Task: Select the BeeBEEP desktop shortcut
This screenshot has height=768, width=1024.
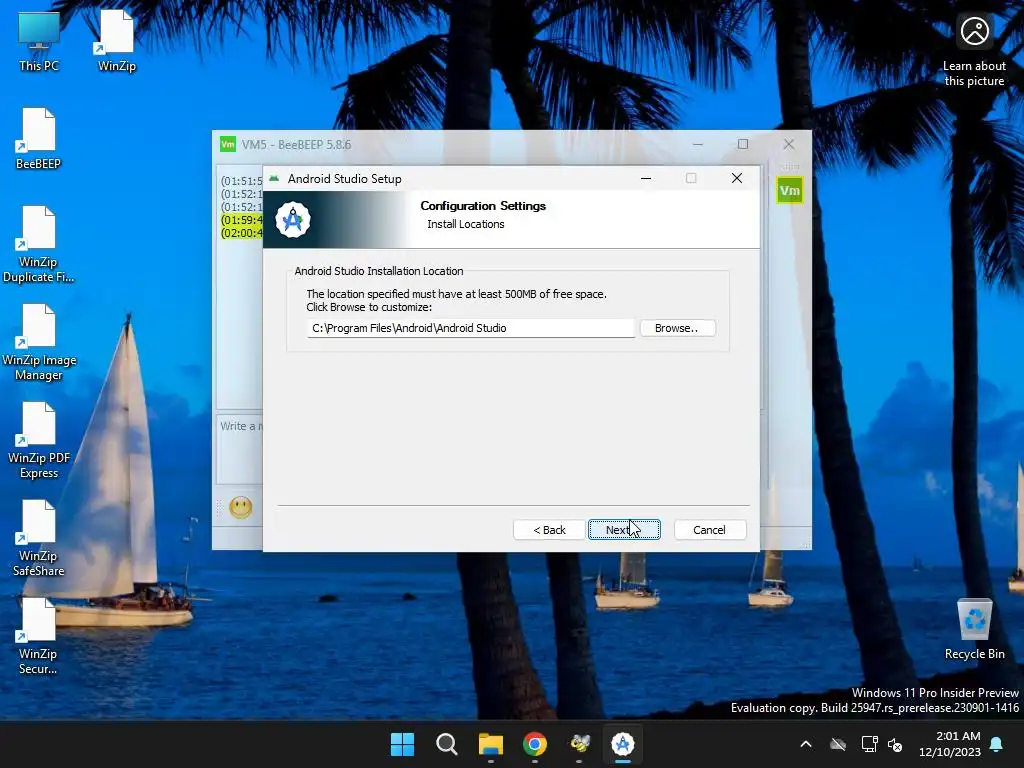Action: 39,139
